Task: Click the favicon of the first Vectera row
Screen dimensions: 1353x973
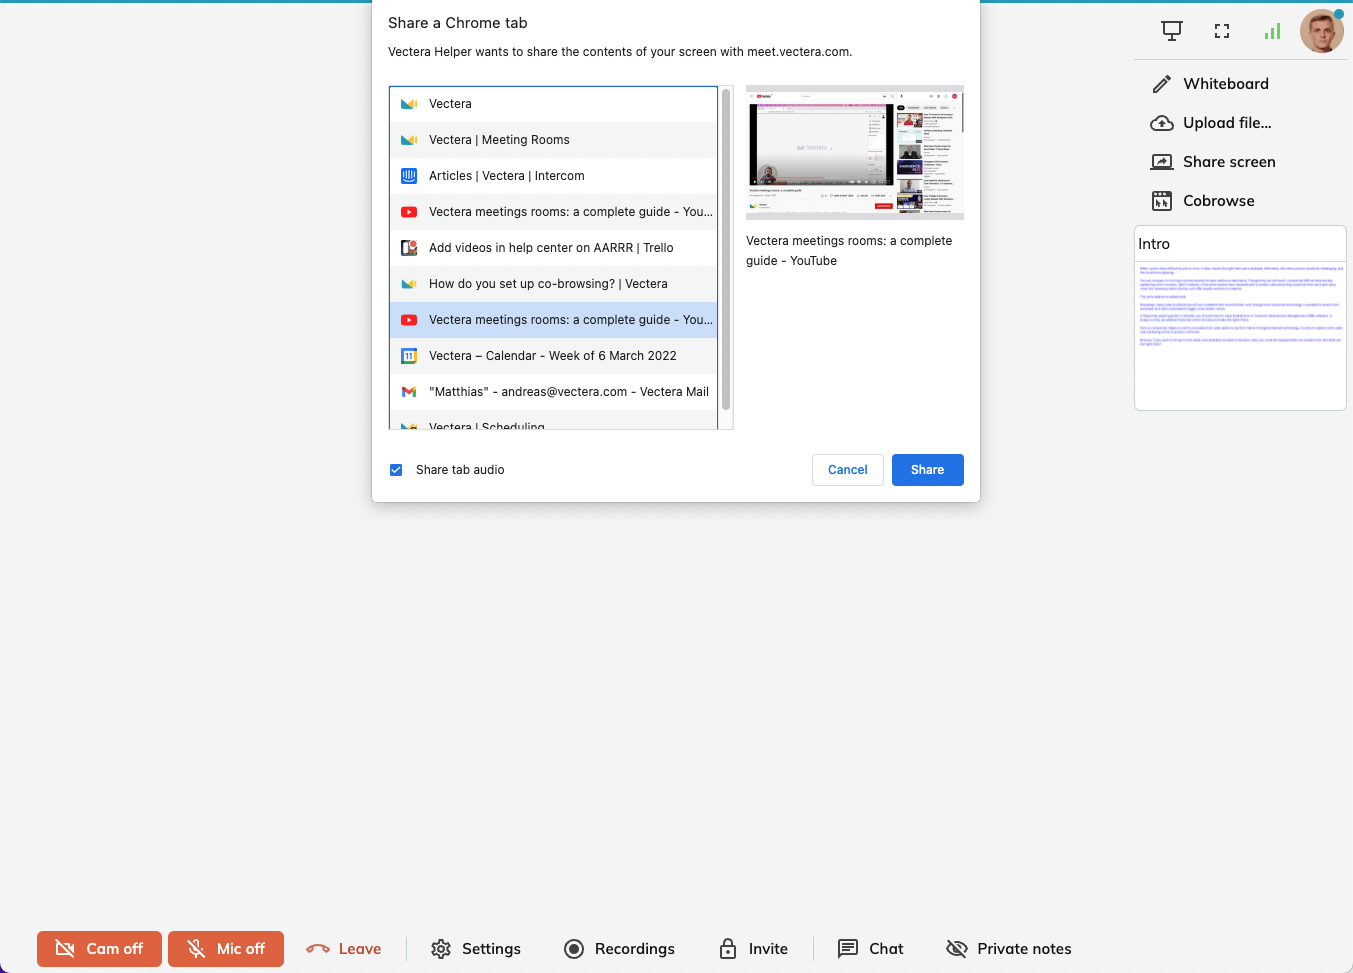Action: [x=409, y=104]
